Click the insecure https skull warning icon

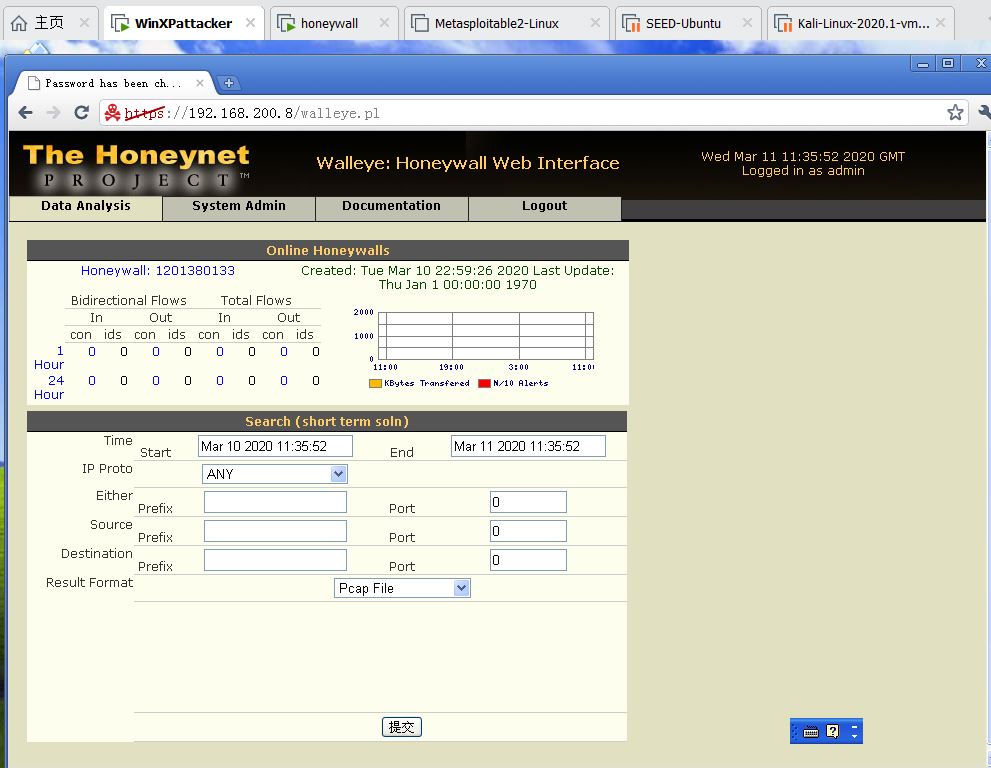click(112, 113)
